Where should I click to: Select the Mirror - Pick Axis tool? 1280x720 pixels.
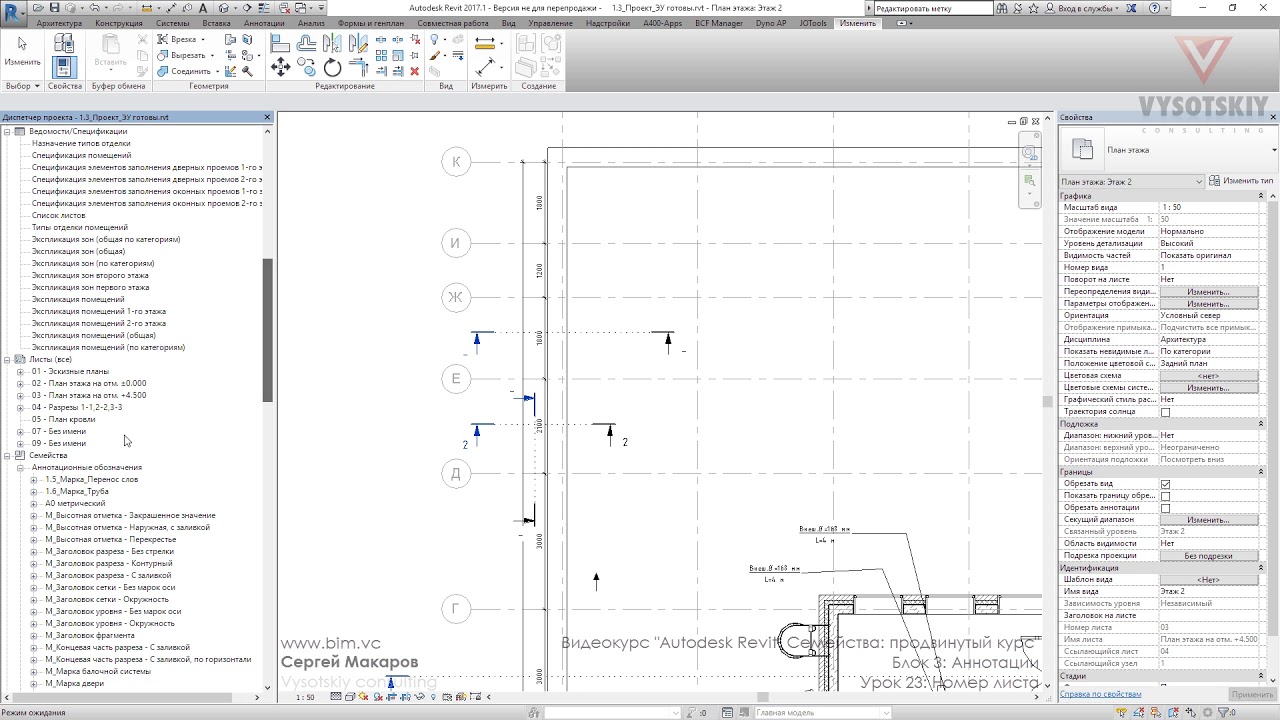(x=333, y=43)
